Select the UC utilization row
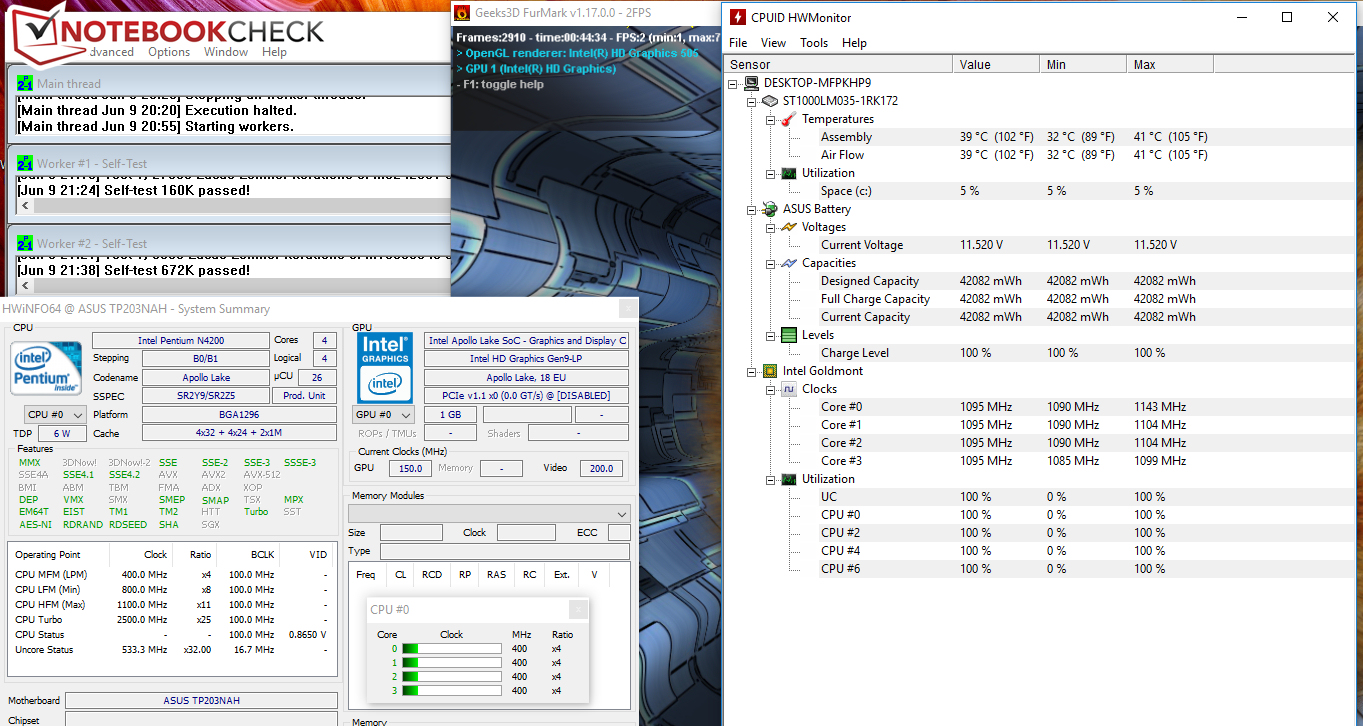Viewport: 1363px width, 726px height. coord(1040,497)
